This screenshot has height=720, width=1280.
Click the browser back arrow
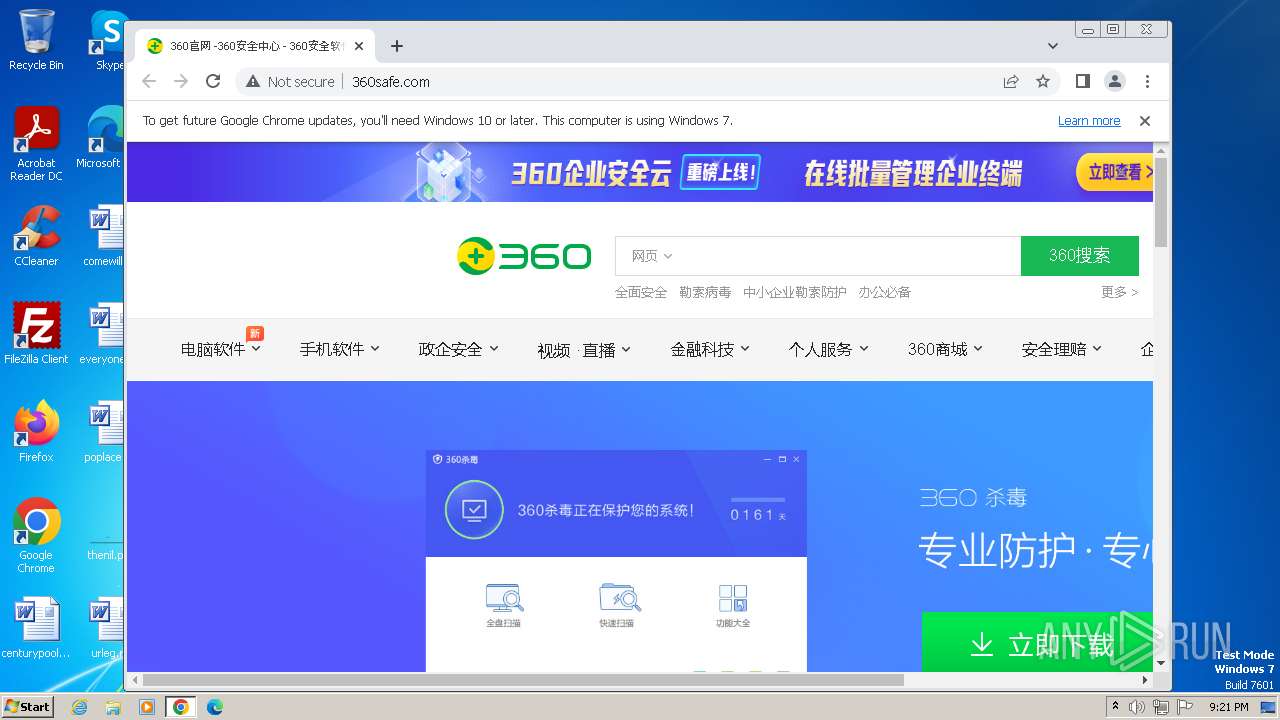[x=149, y=81]
